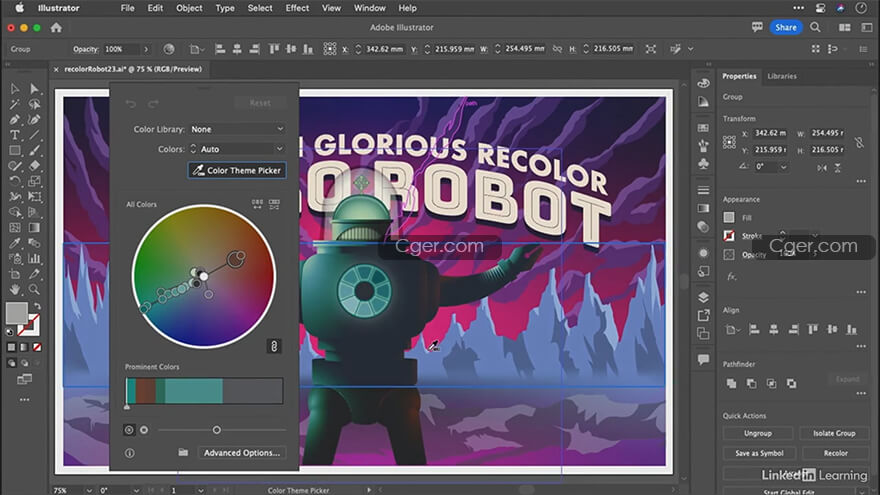Open Color Library dropdown showing None
880x495 pixels.
237,129
